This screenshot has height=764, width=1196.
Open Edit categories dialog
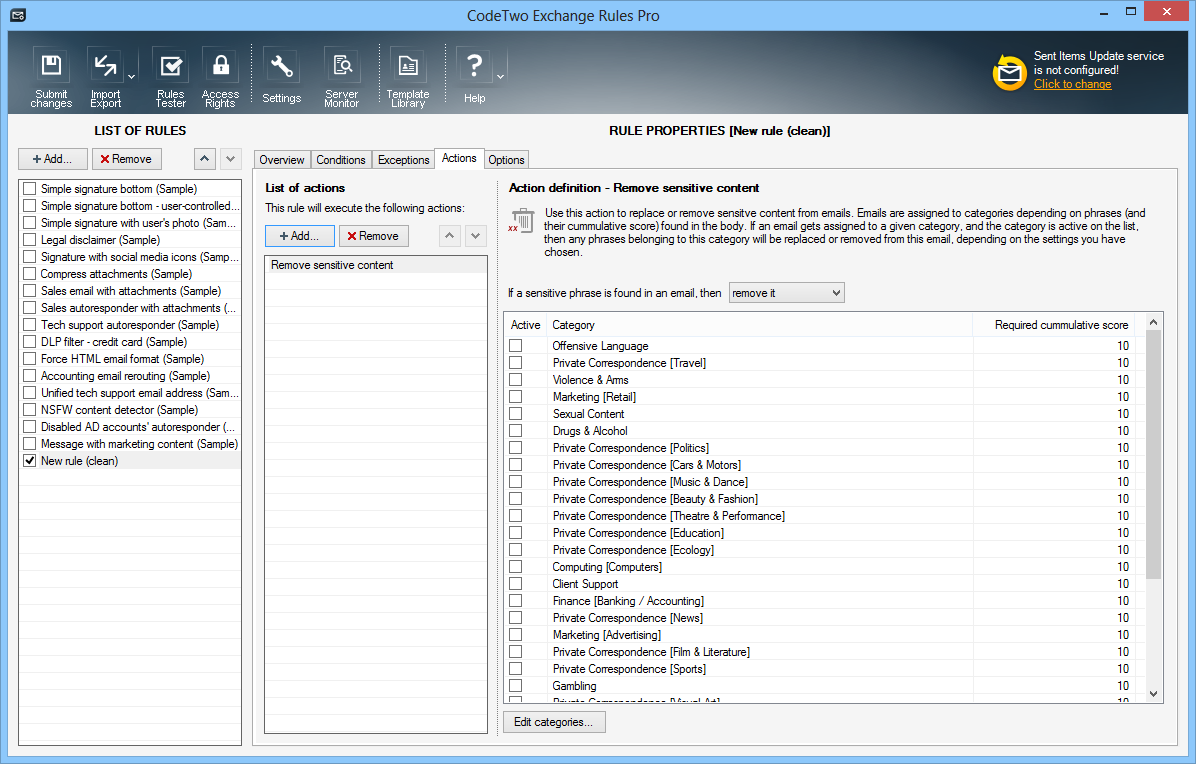click(x=554, y=721)
